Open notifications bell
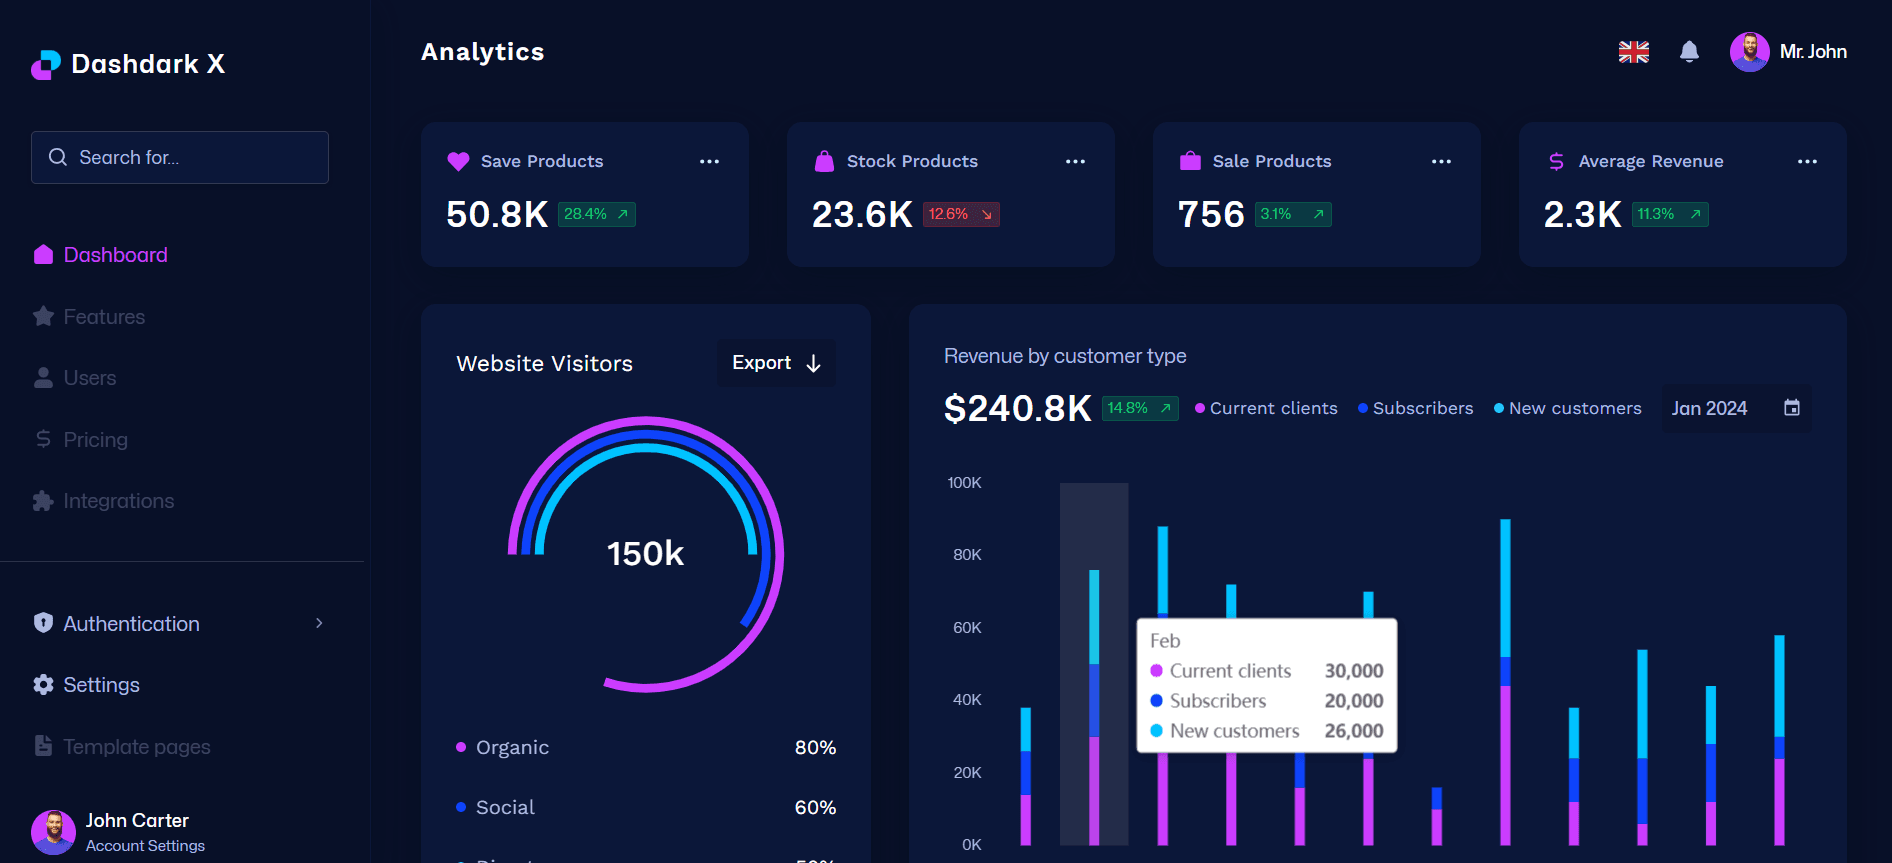1892x863 pixels. coord(1689,51)
